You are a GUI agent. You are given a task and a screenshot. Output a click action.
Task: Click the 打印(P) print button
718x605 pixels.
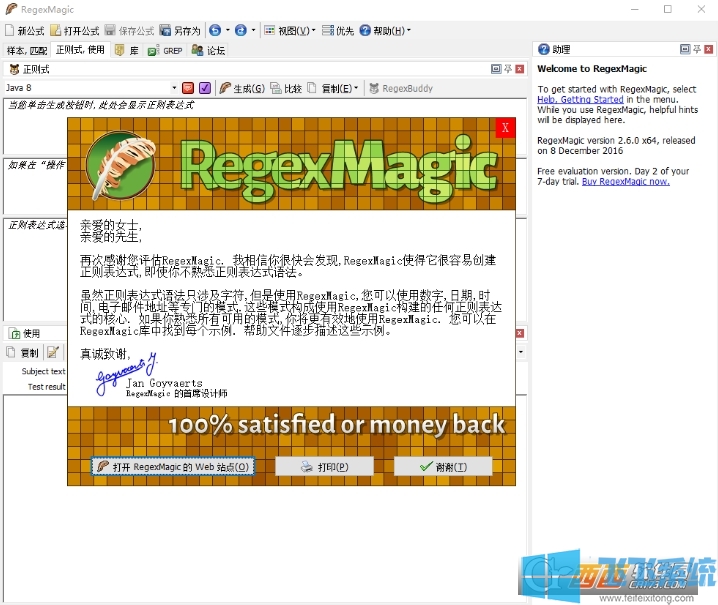324,467
